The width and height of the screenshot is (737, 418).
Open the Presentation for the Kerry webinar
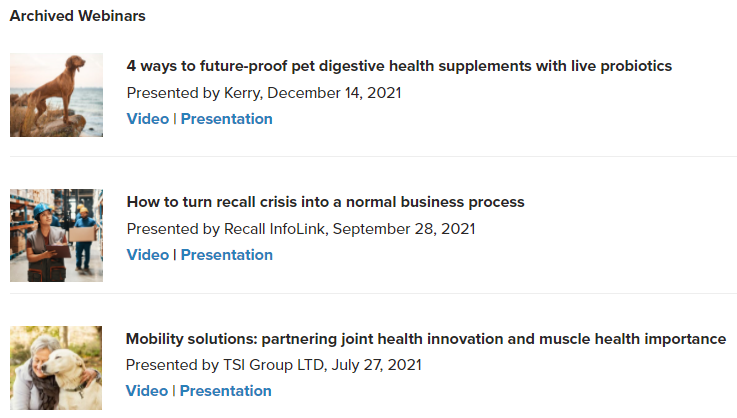click(x=227, y=118)
